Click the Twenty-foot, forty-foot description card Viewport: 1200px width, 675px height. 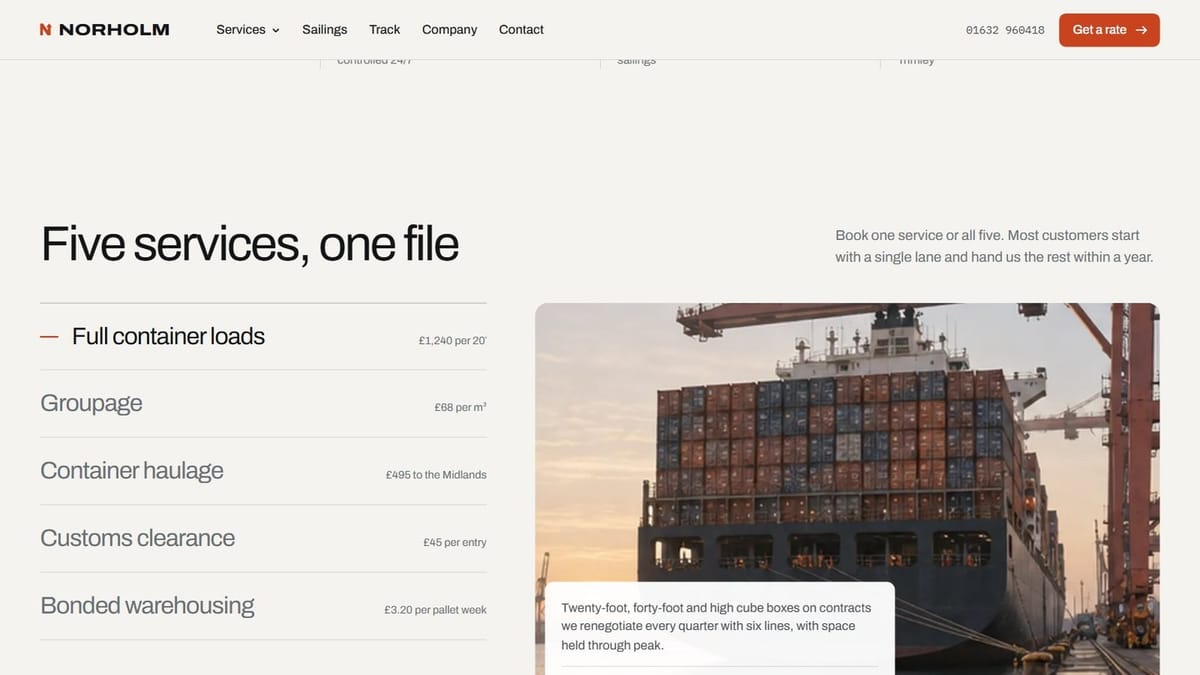[x=720, y=628]
